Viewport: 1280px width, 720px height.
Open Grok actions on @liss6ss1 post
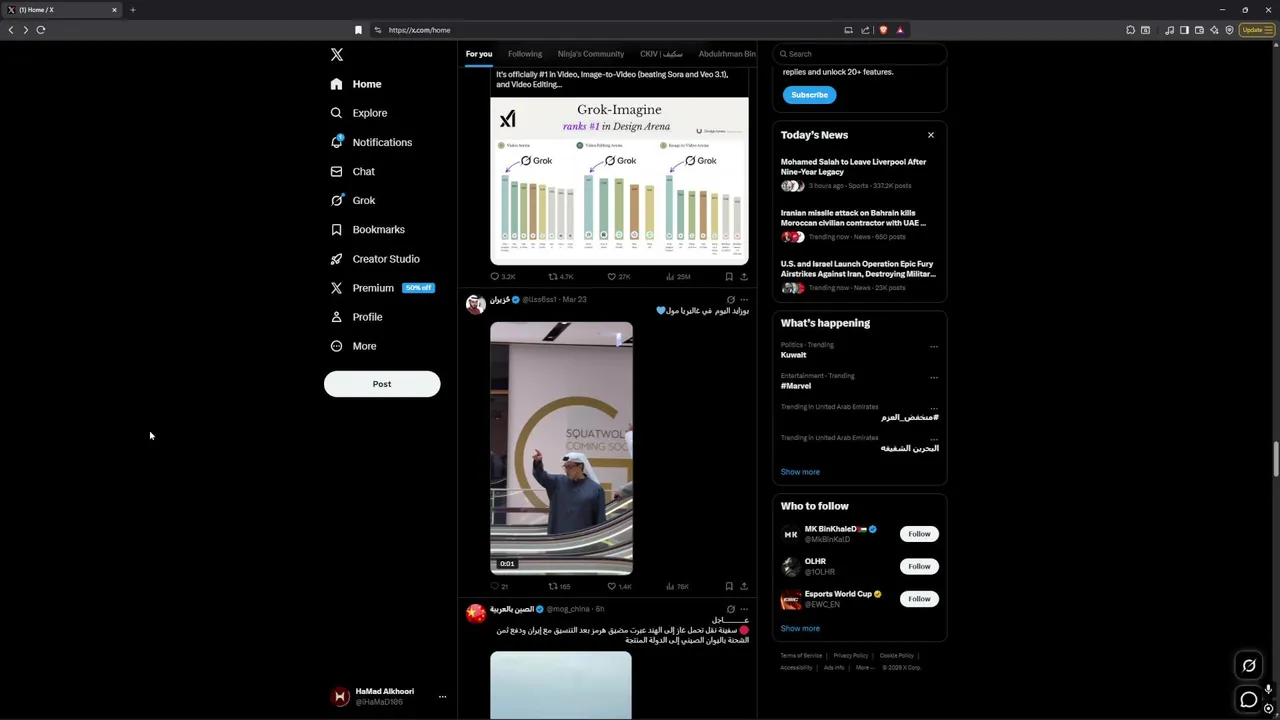pos(730,300)
